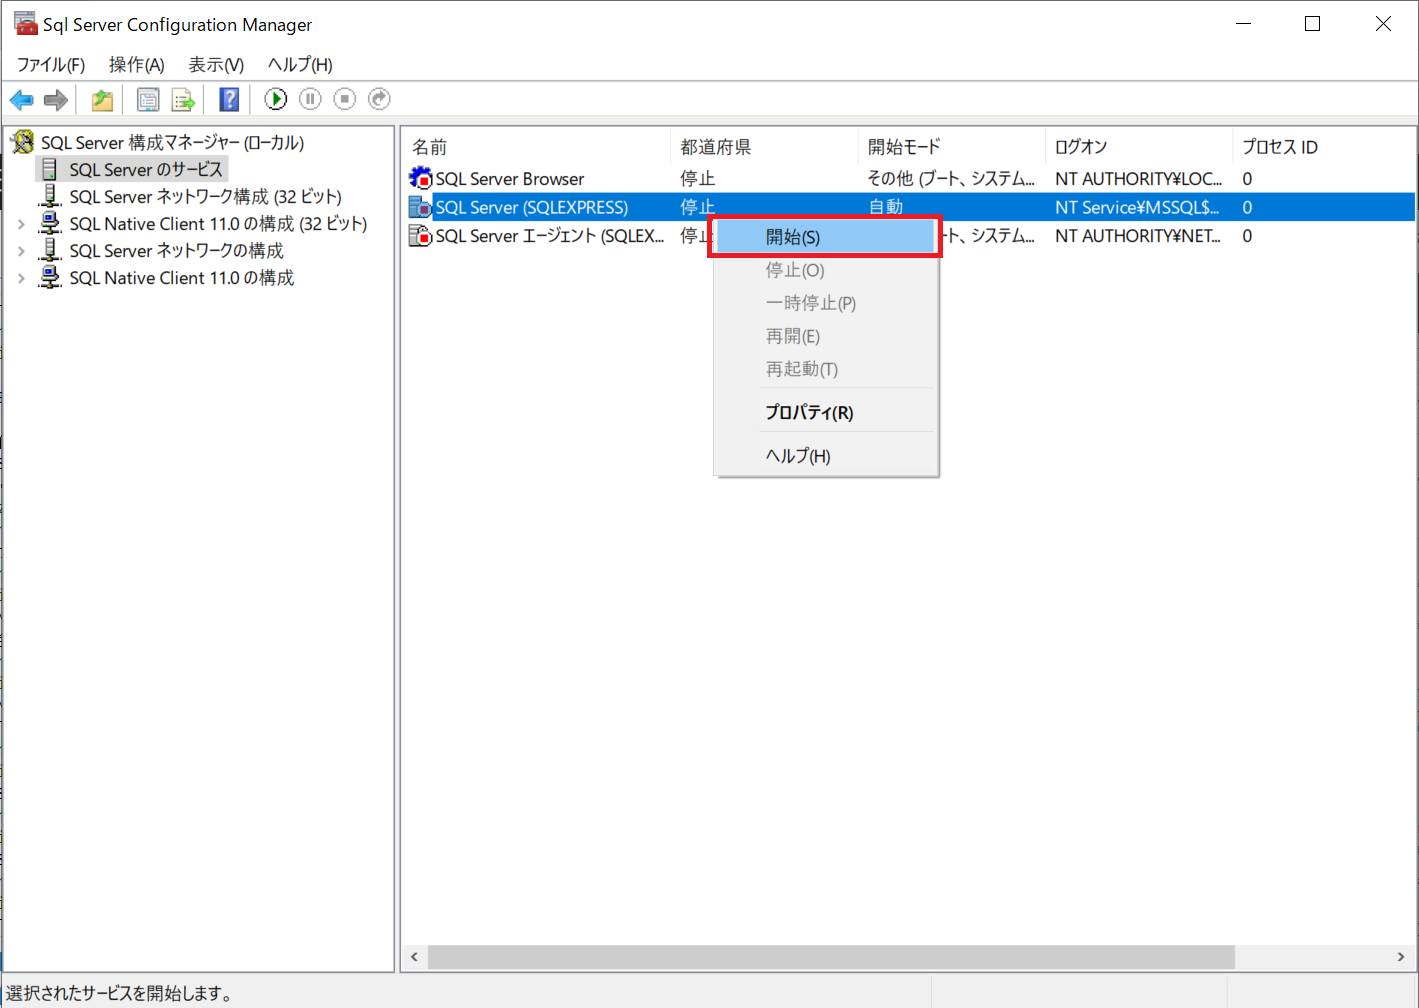Click the SQL Server (SQLEXPRESS) service icon
Image resolution: width=1419 pixels, height=1008 pixels.
tap(421, 207)
